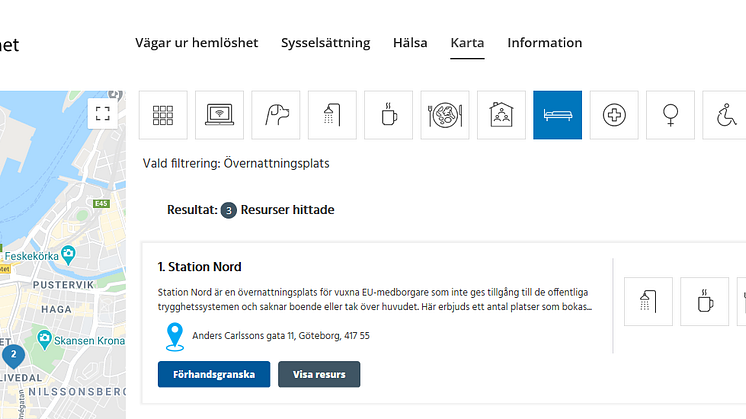Click the PUSTERVIK label on map
Screen dimensions: 746x419
[63, 285]
